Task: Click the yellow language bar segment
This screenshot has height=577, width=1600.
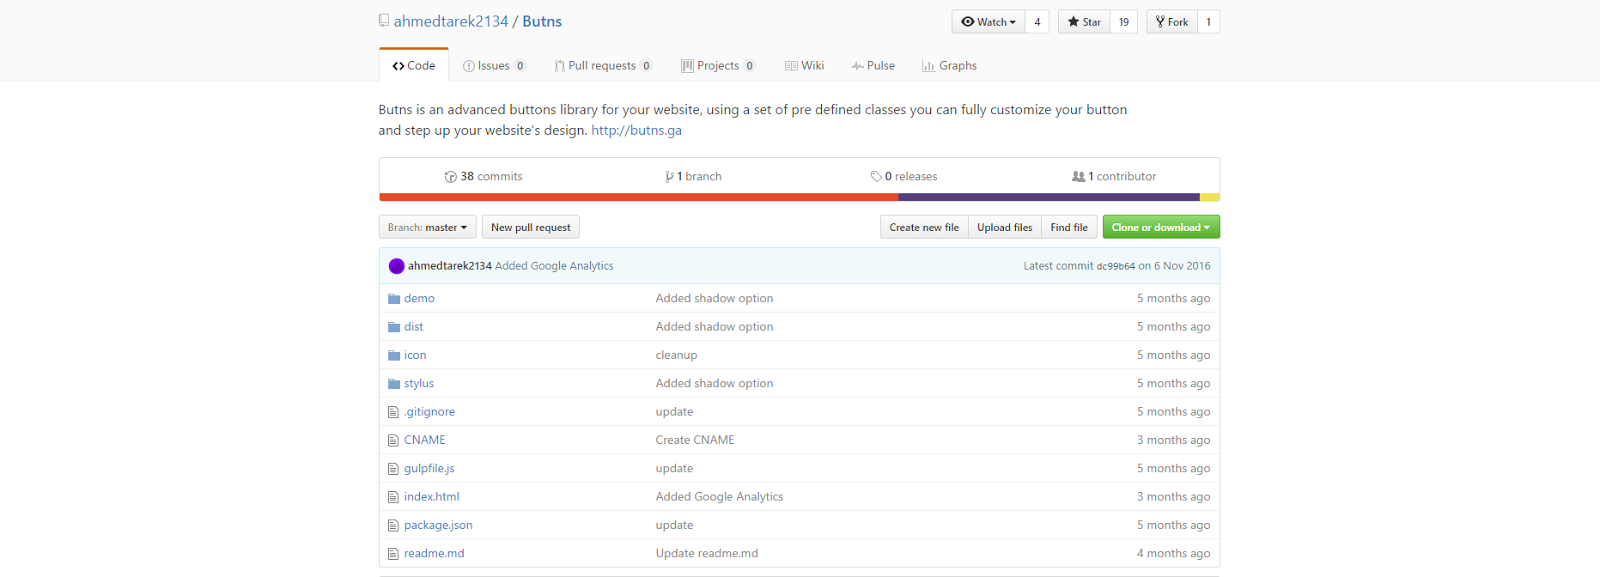Action: point(1210,197)
